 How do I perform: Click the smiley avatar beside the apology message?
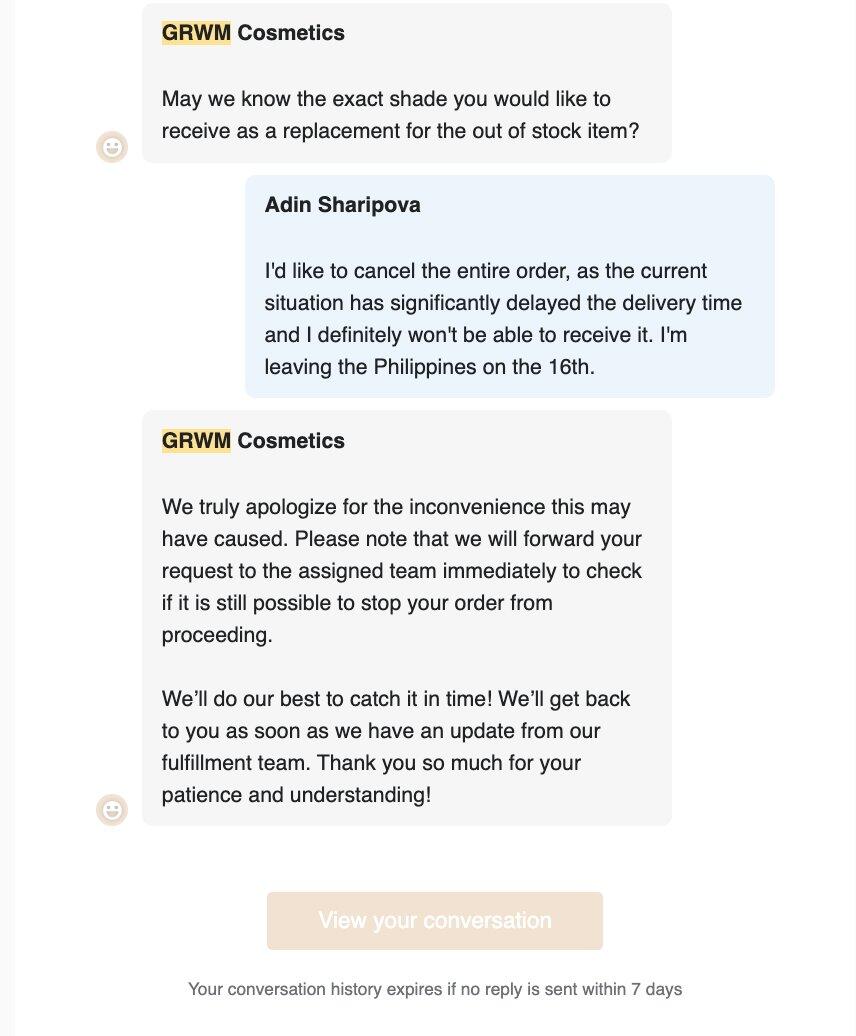[112, 809]
